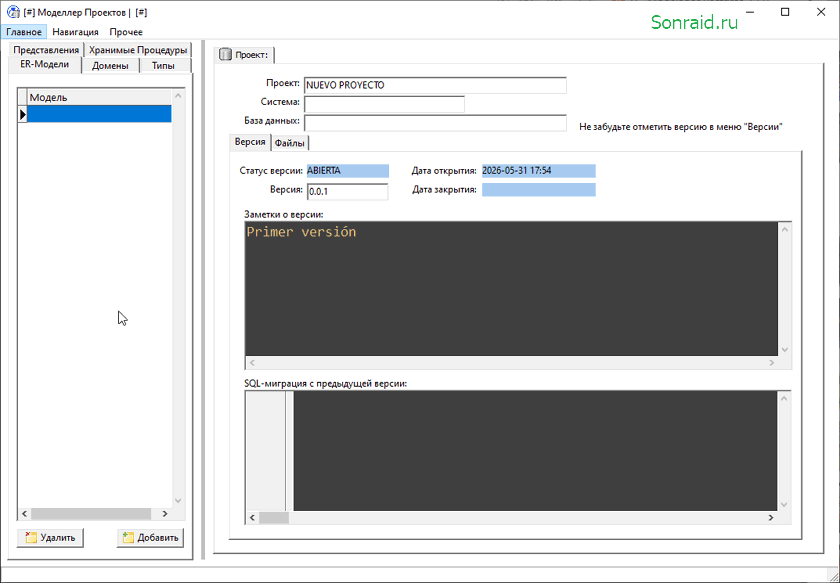Click right arrow of SQL-миграция horizontal scrollbar
840x583 pixels.
click(771, 518)
